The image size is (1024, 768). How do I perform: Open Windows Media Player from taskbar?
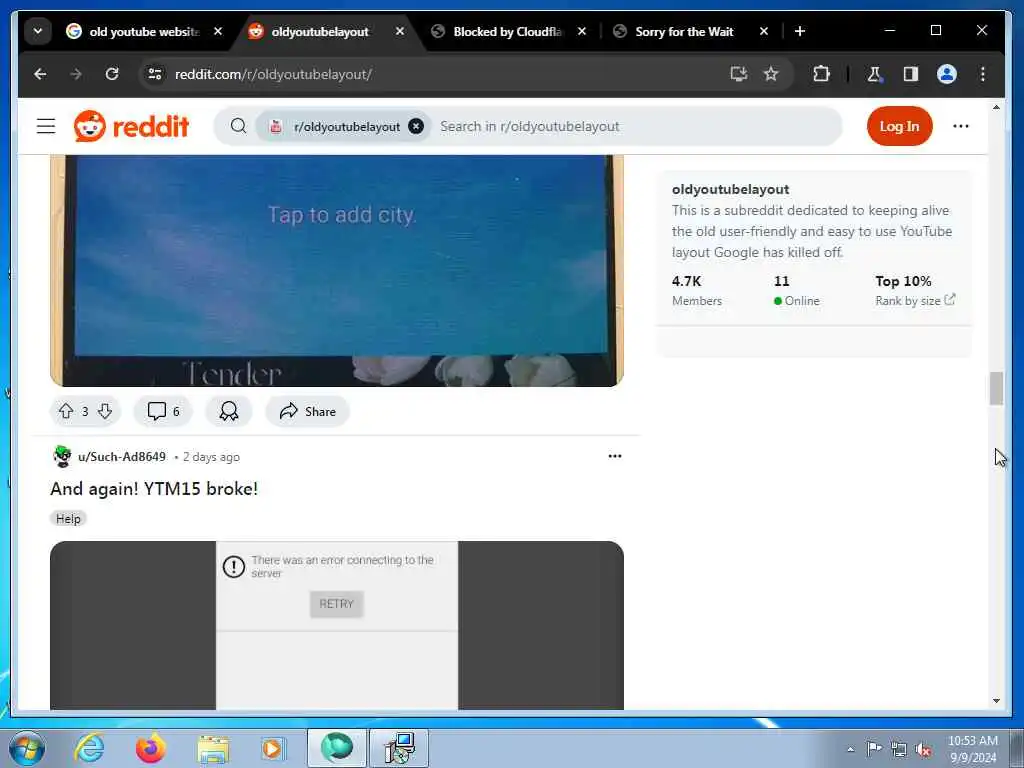coord(272,748)
